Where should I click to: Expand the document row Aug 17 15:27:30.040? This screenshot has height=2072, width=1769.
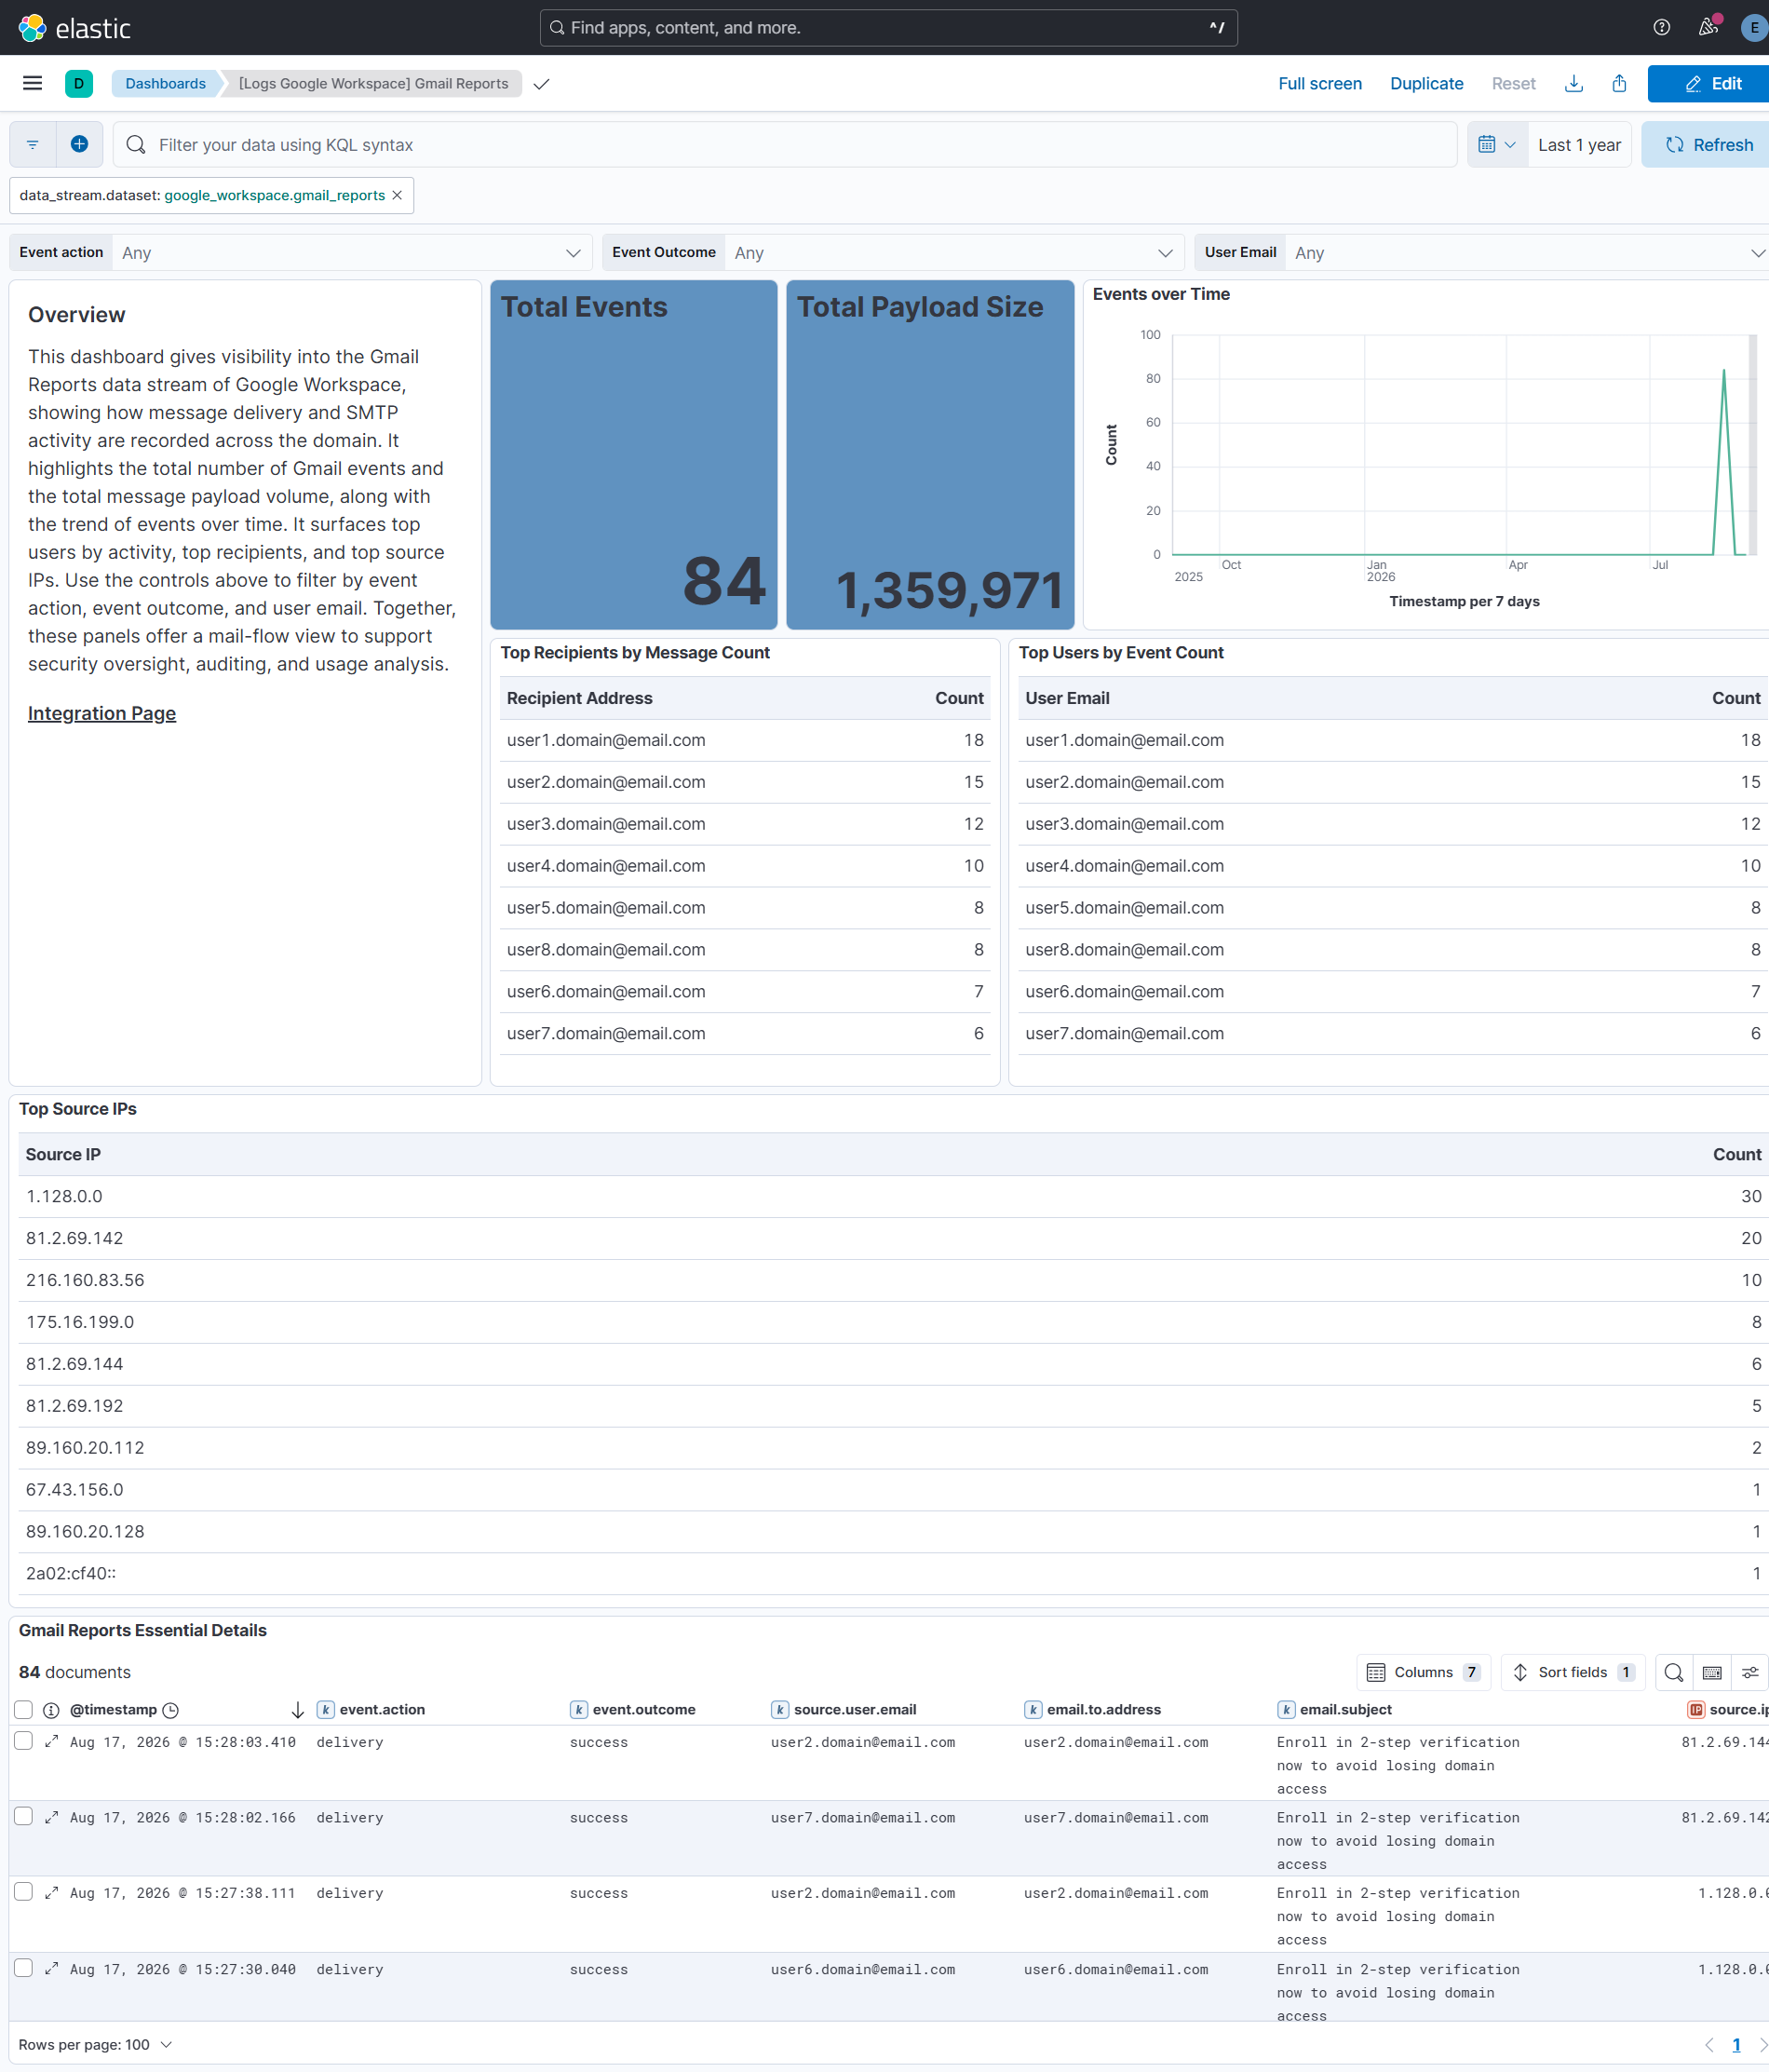52,1968
